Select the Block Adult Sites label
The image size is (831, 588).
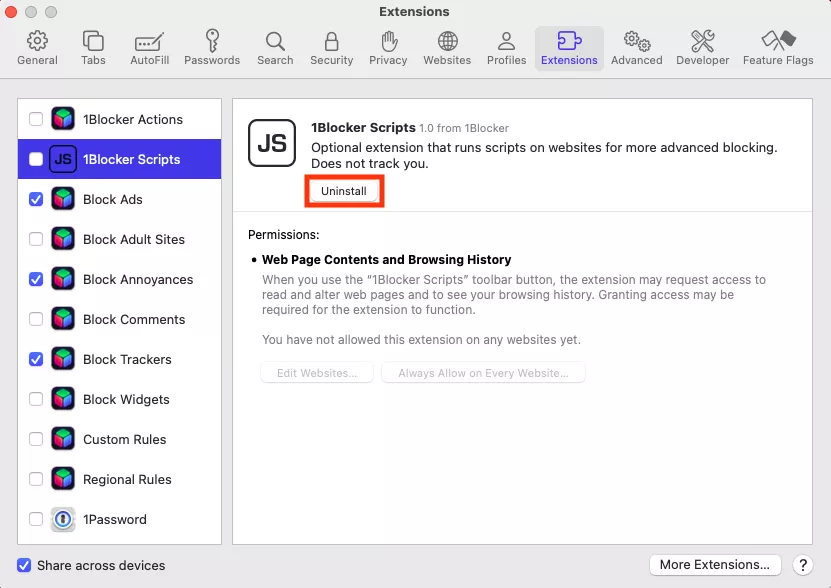[x=134, y=239]
